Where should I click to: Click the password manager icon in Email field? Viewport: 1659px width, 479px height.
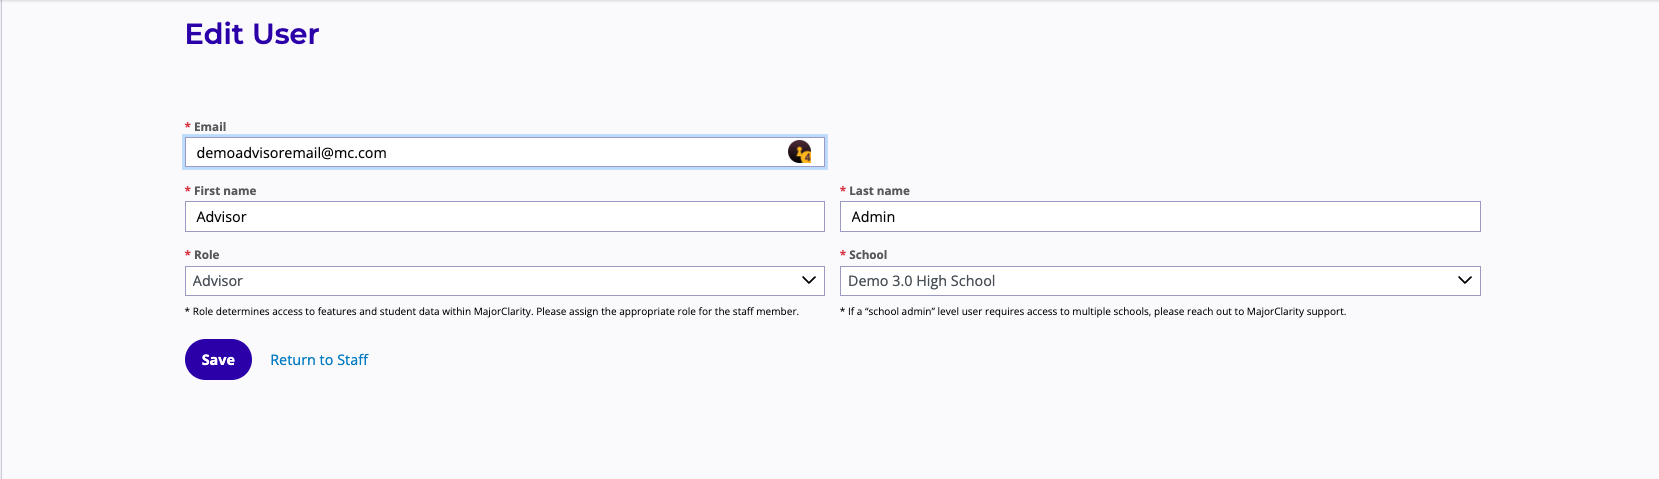click(799, 152)
